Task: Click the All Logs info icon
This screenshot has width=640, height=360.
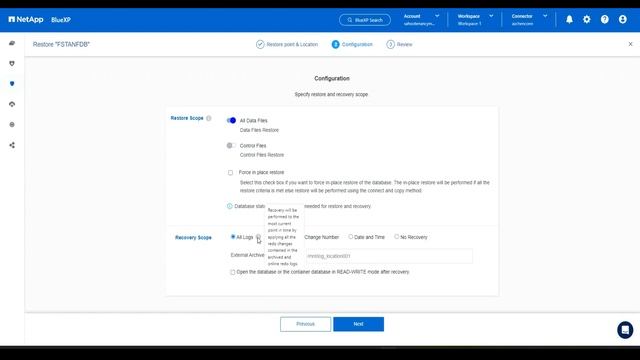Action: [x=258, y=237]
